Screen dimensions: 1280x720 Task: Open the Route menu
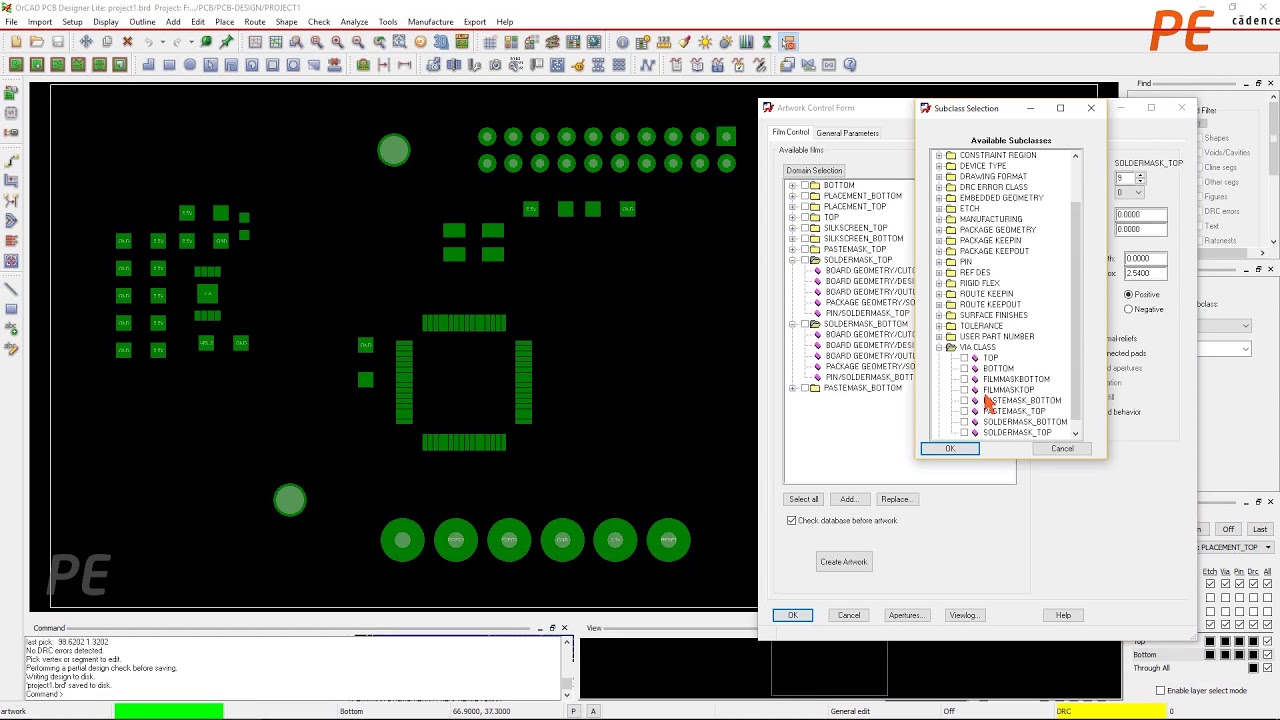pos(255,22)
